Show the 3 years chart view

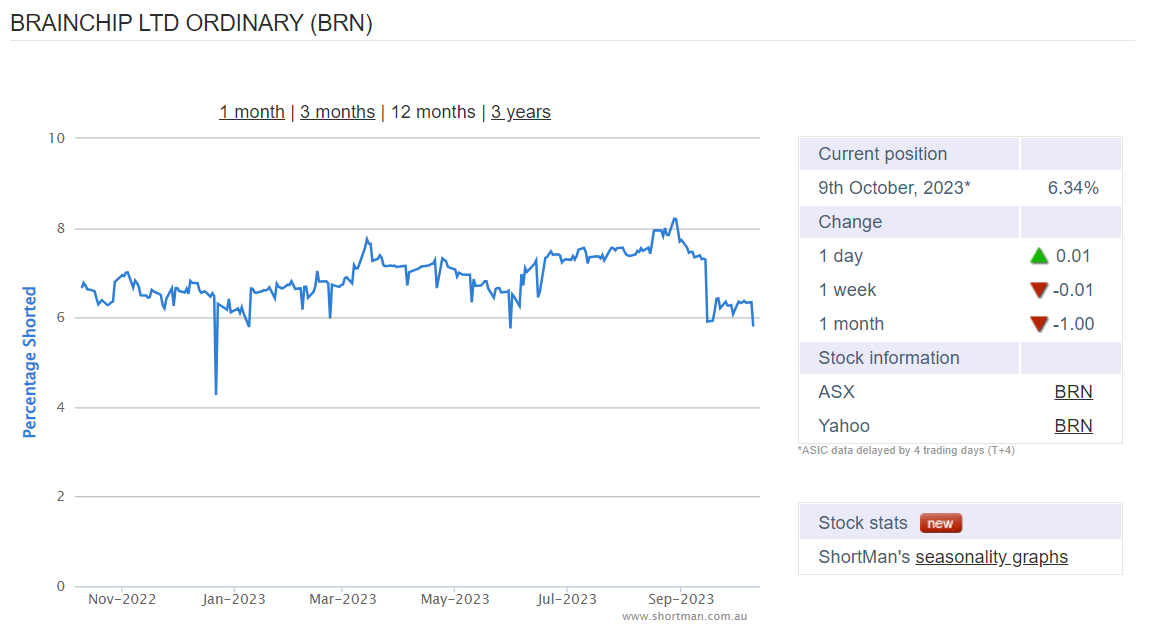[x=520, y=112]
